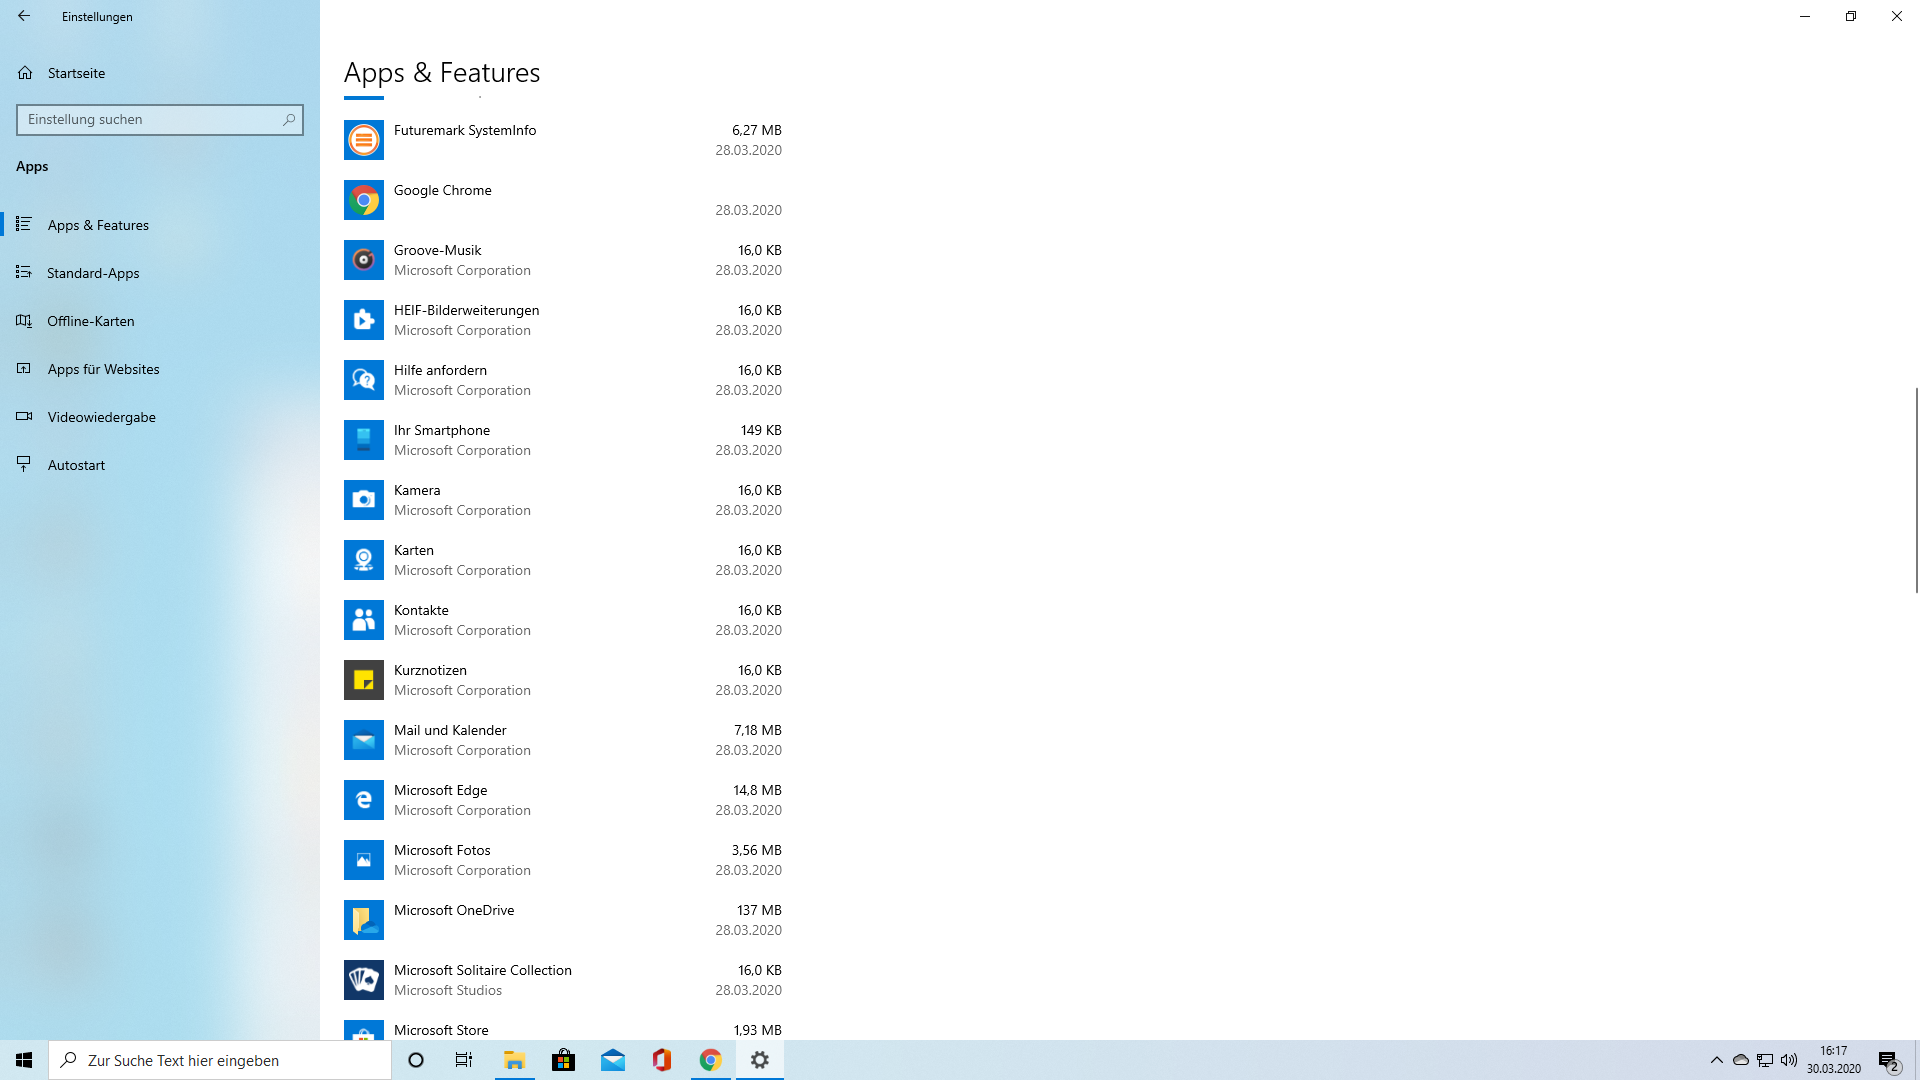Open the Autostart settings section
The height and width of the screenshot is (1080, 1920).
(76, 465)
